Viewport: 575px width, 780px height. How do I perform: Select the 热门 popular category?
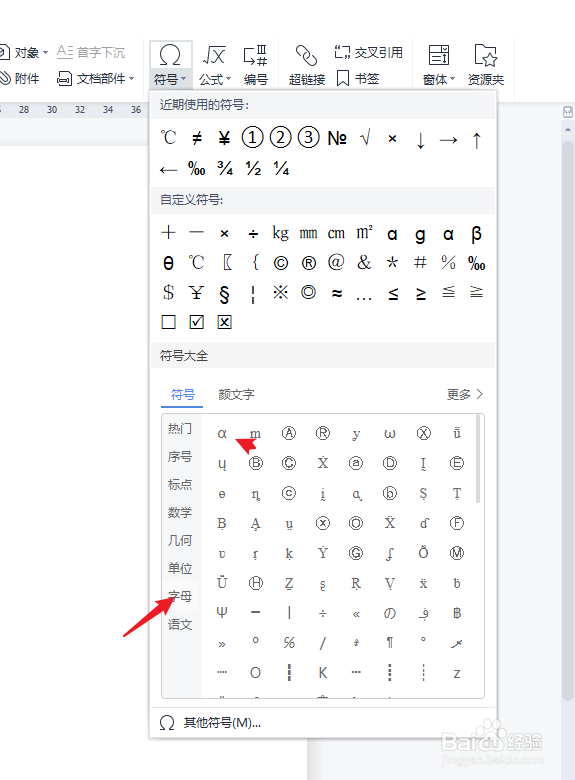click(x=180, y=428)
